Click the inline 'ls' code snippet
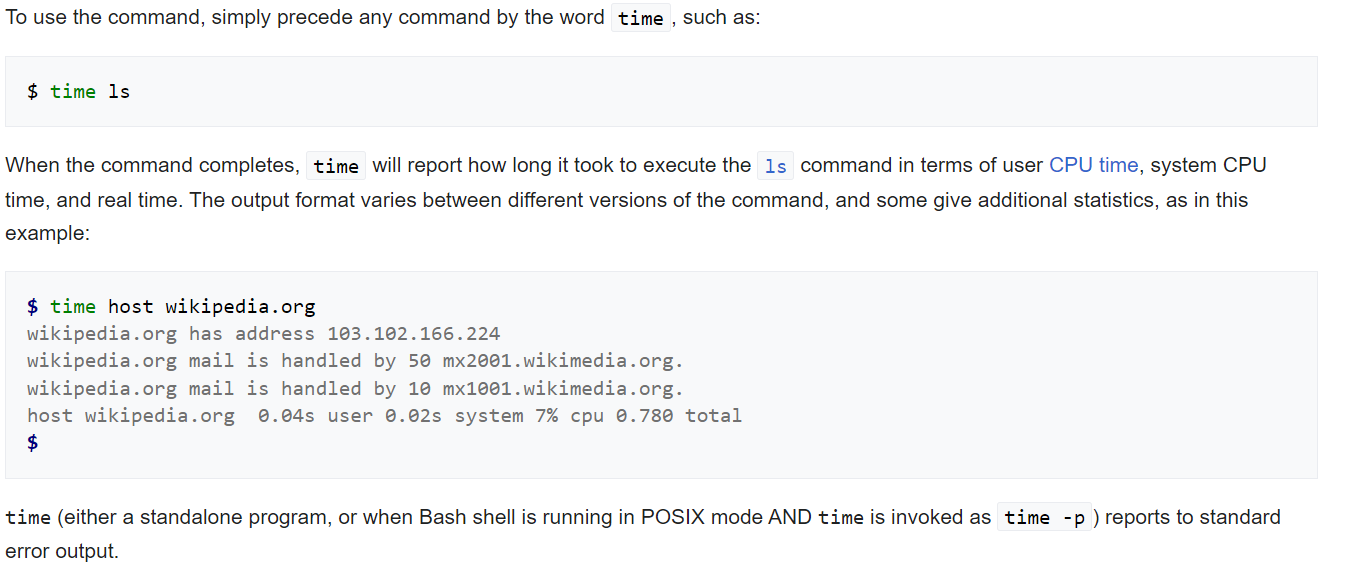This screenshot has height=584, width=1355. [x=776, y=166]
